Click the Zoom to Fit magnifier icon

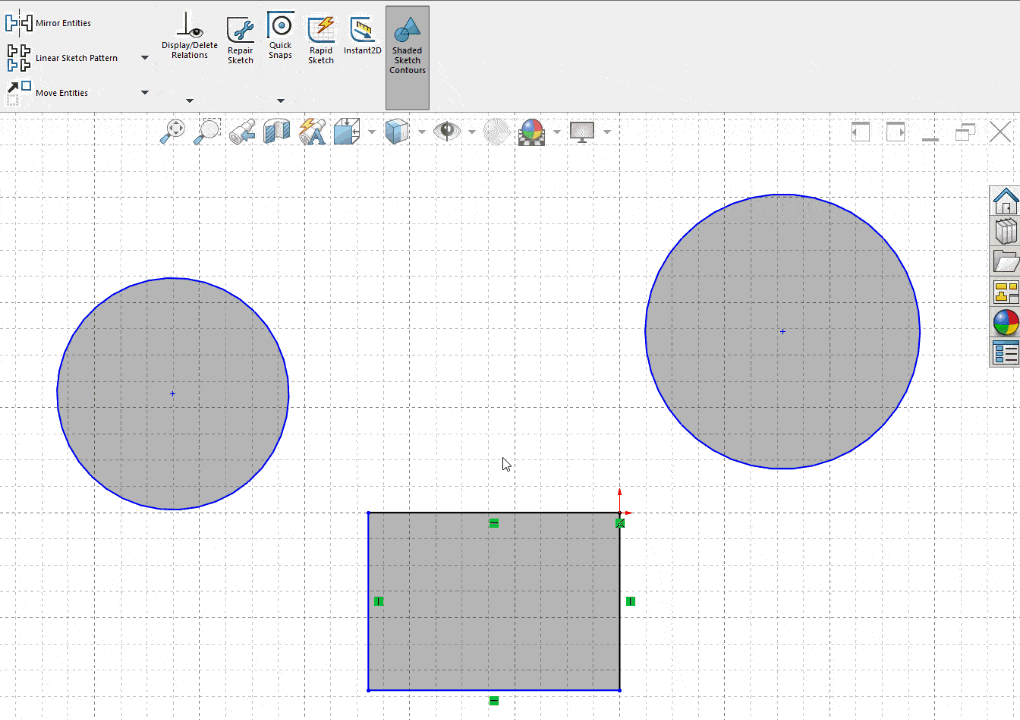[172, 131]
